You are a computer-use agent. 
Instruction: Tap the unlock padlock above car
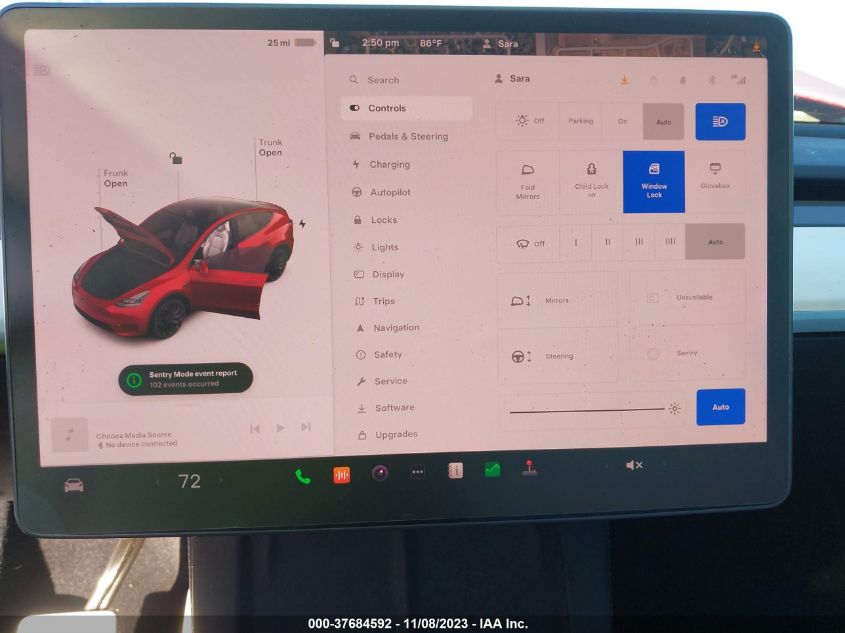click(176, 158)
